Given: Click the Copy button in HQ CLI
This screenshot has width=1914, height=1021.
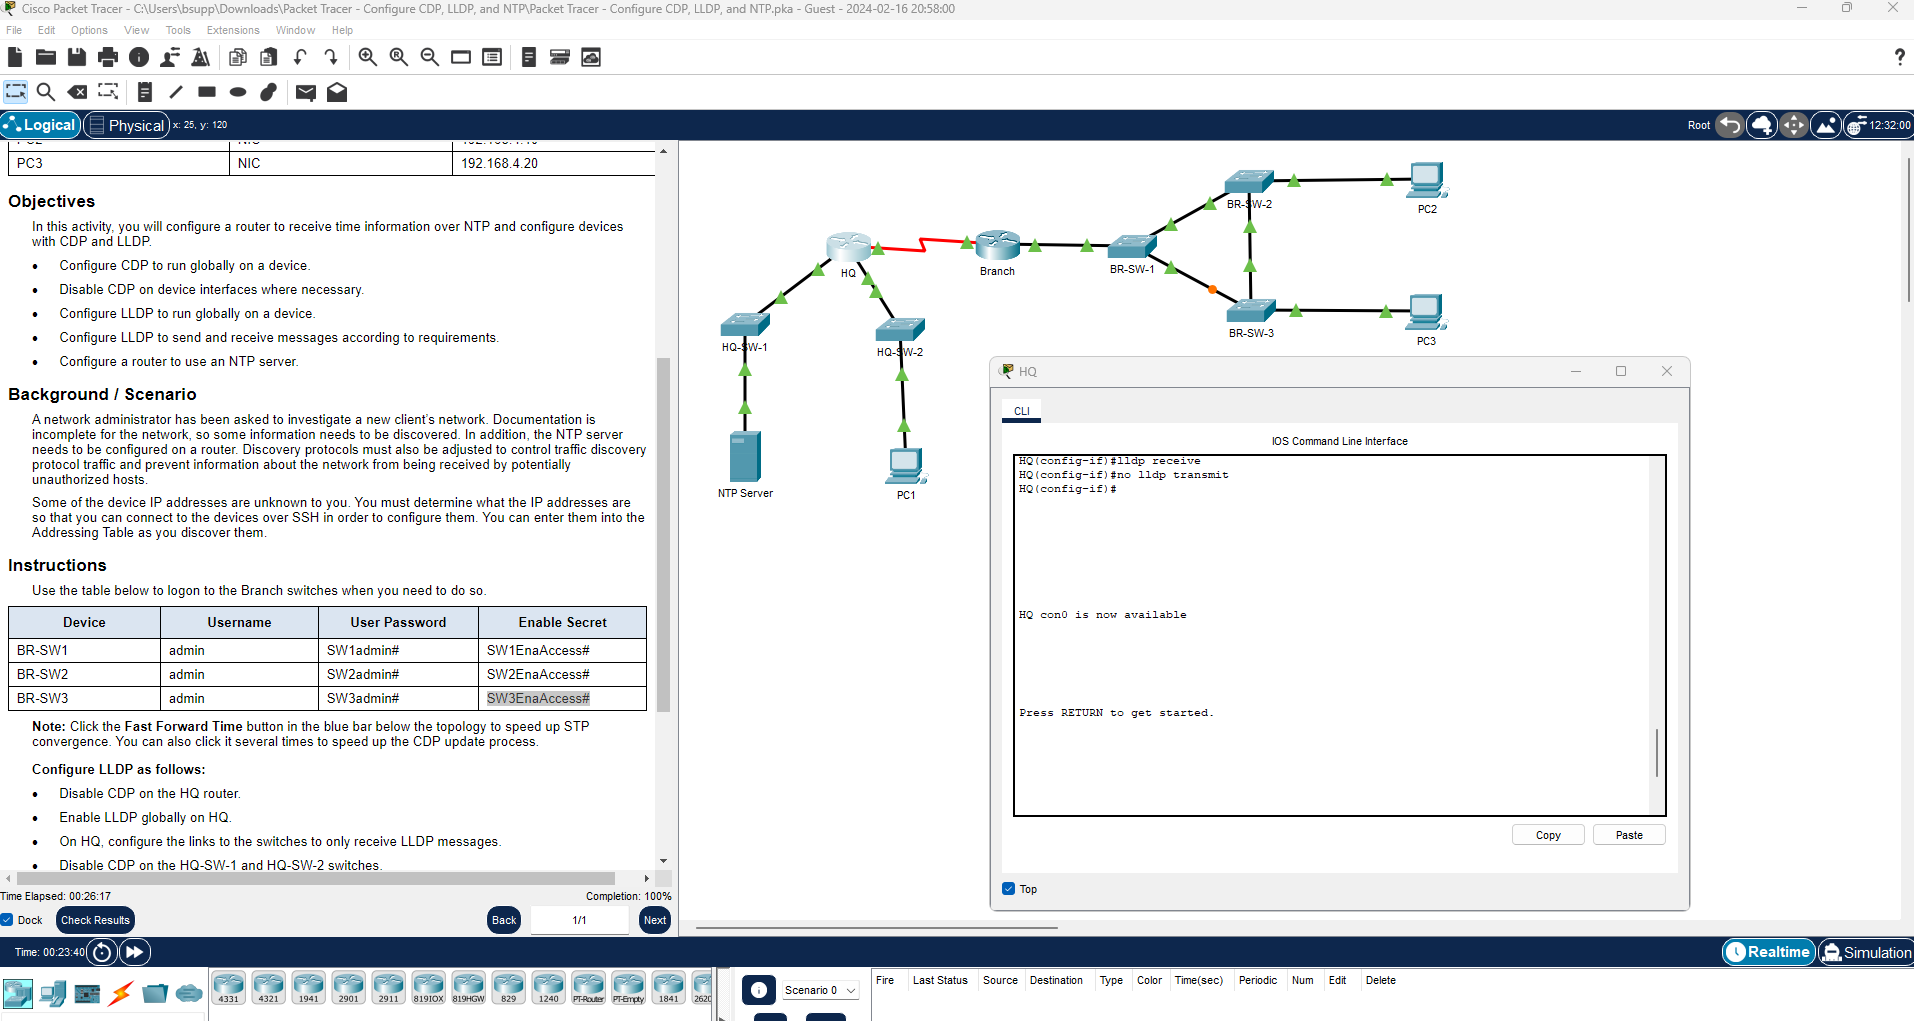Looking at the screenshot, I should point(1547,835).
